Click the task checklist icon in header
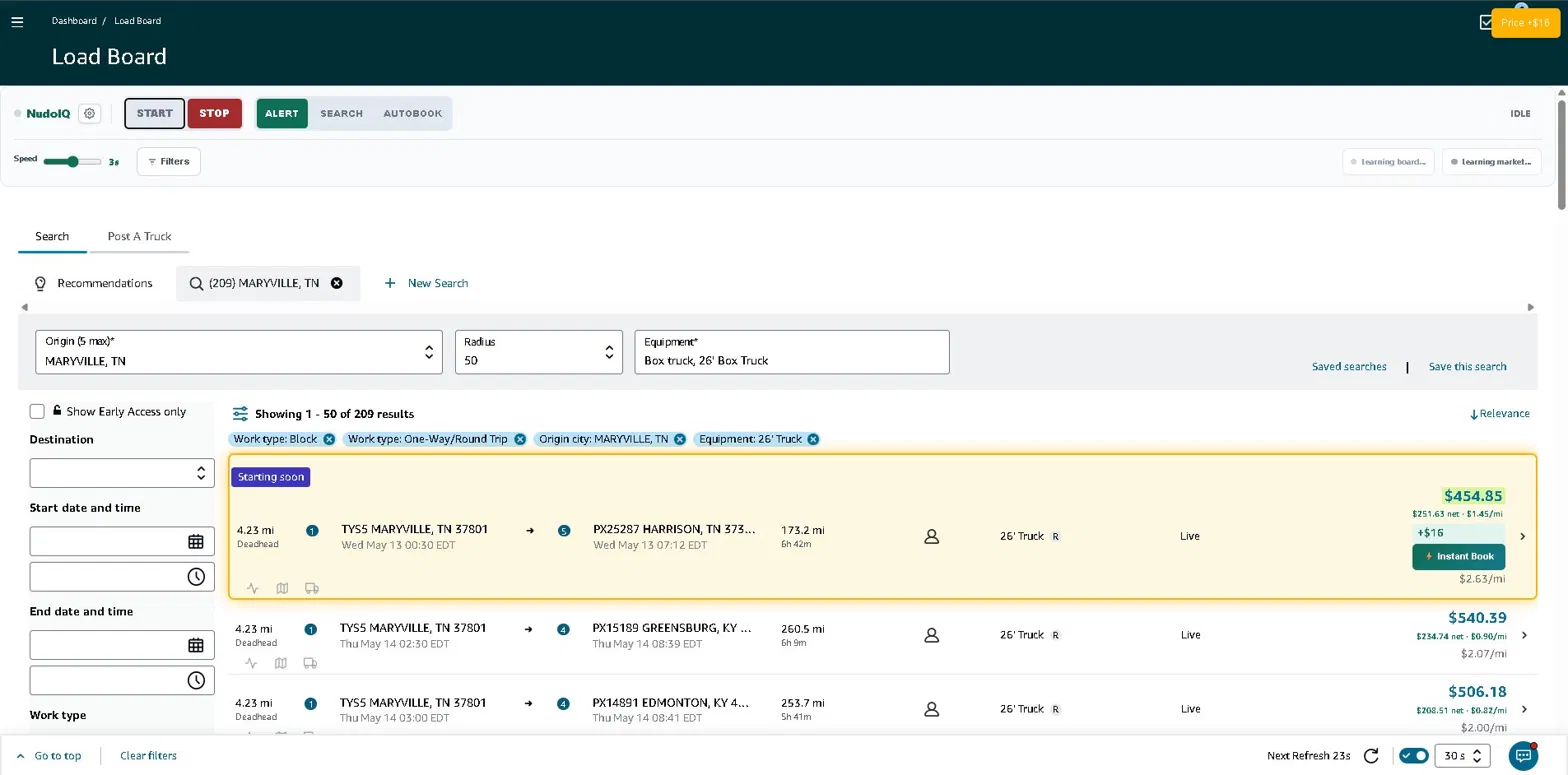The height and width of the screenshot is (775, 1568). point(1486,21)
